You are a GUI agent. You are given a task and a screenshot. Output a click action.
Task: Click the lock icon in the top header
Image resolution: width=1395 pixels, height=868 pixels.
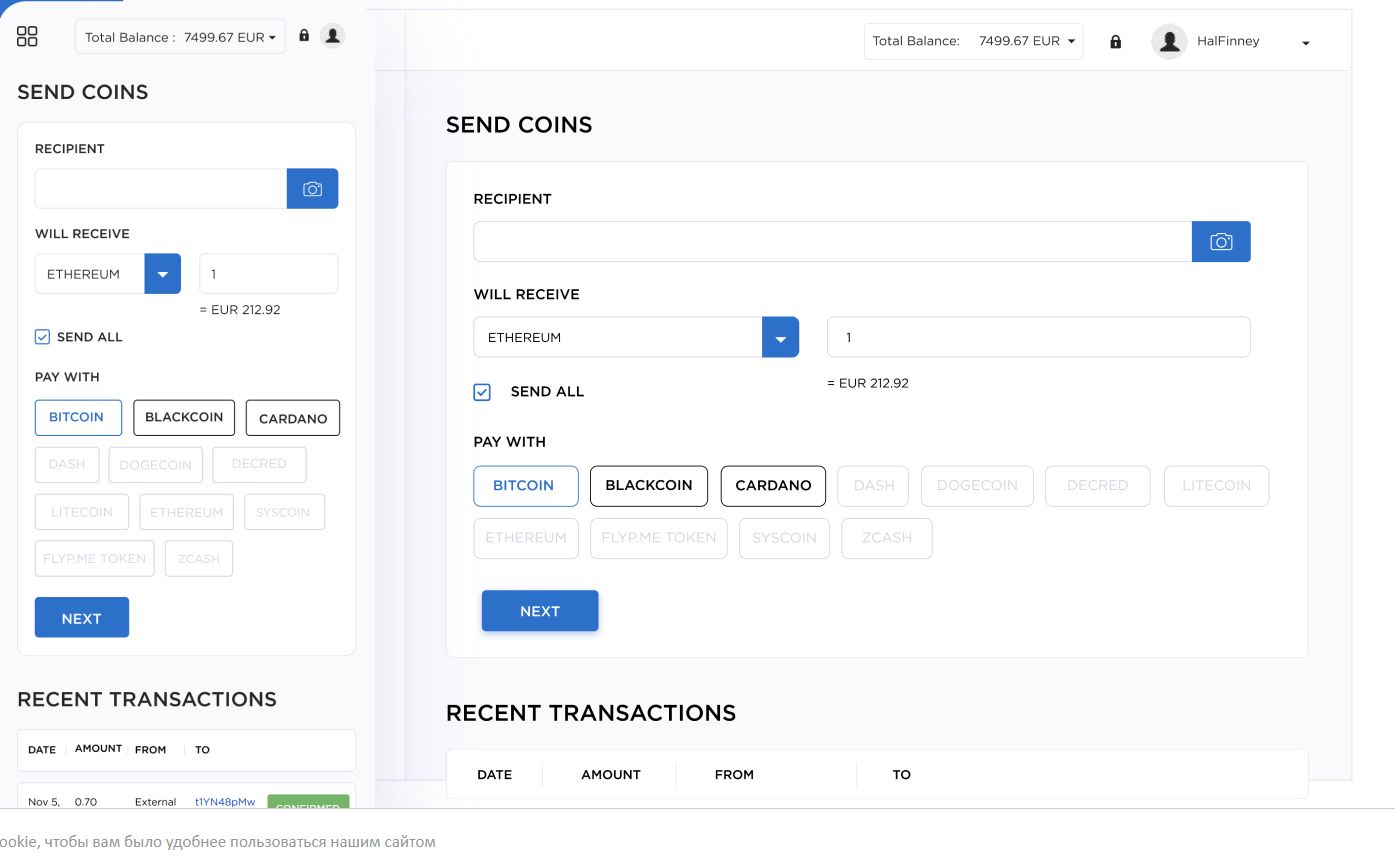[1115, 41]
